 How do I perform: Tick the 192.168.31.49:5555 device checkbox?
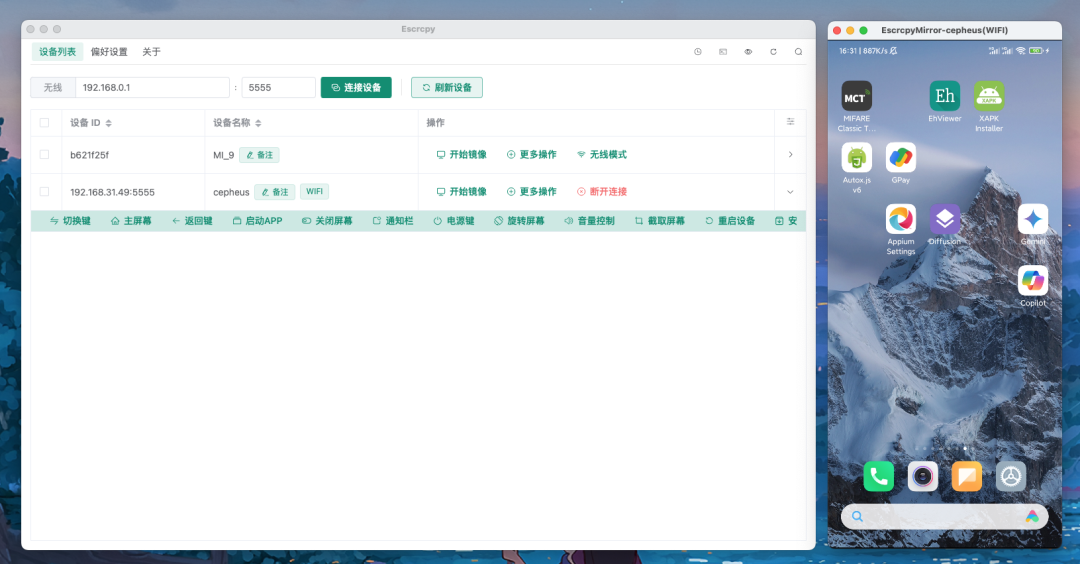click(x=44, y=191)
